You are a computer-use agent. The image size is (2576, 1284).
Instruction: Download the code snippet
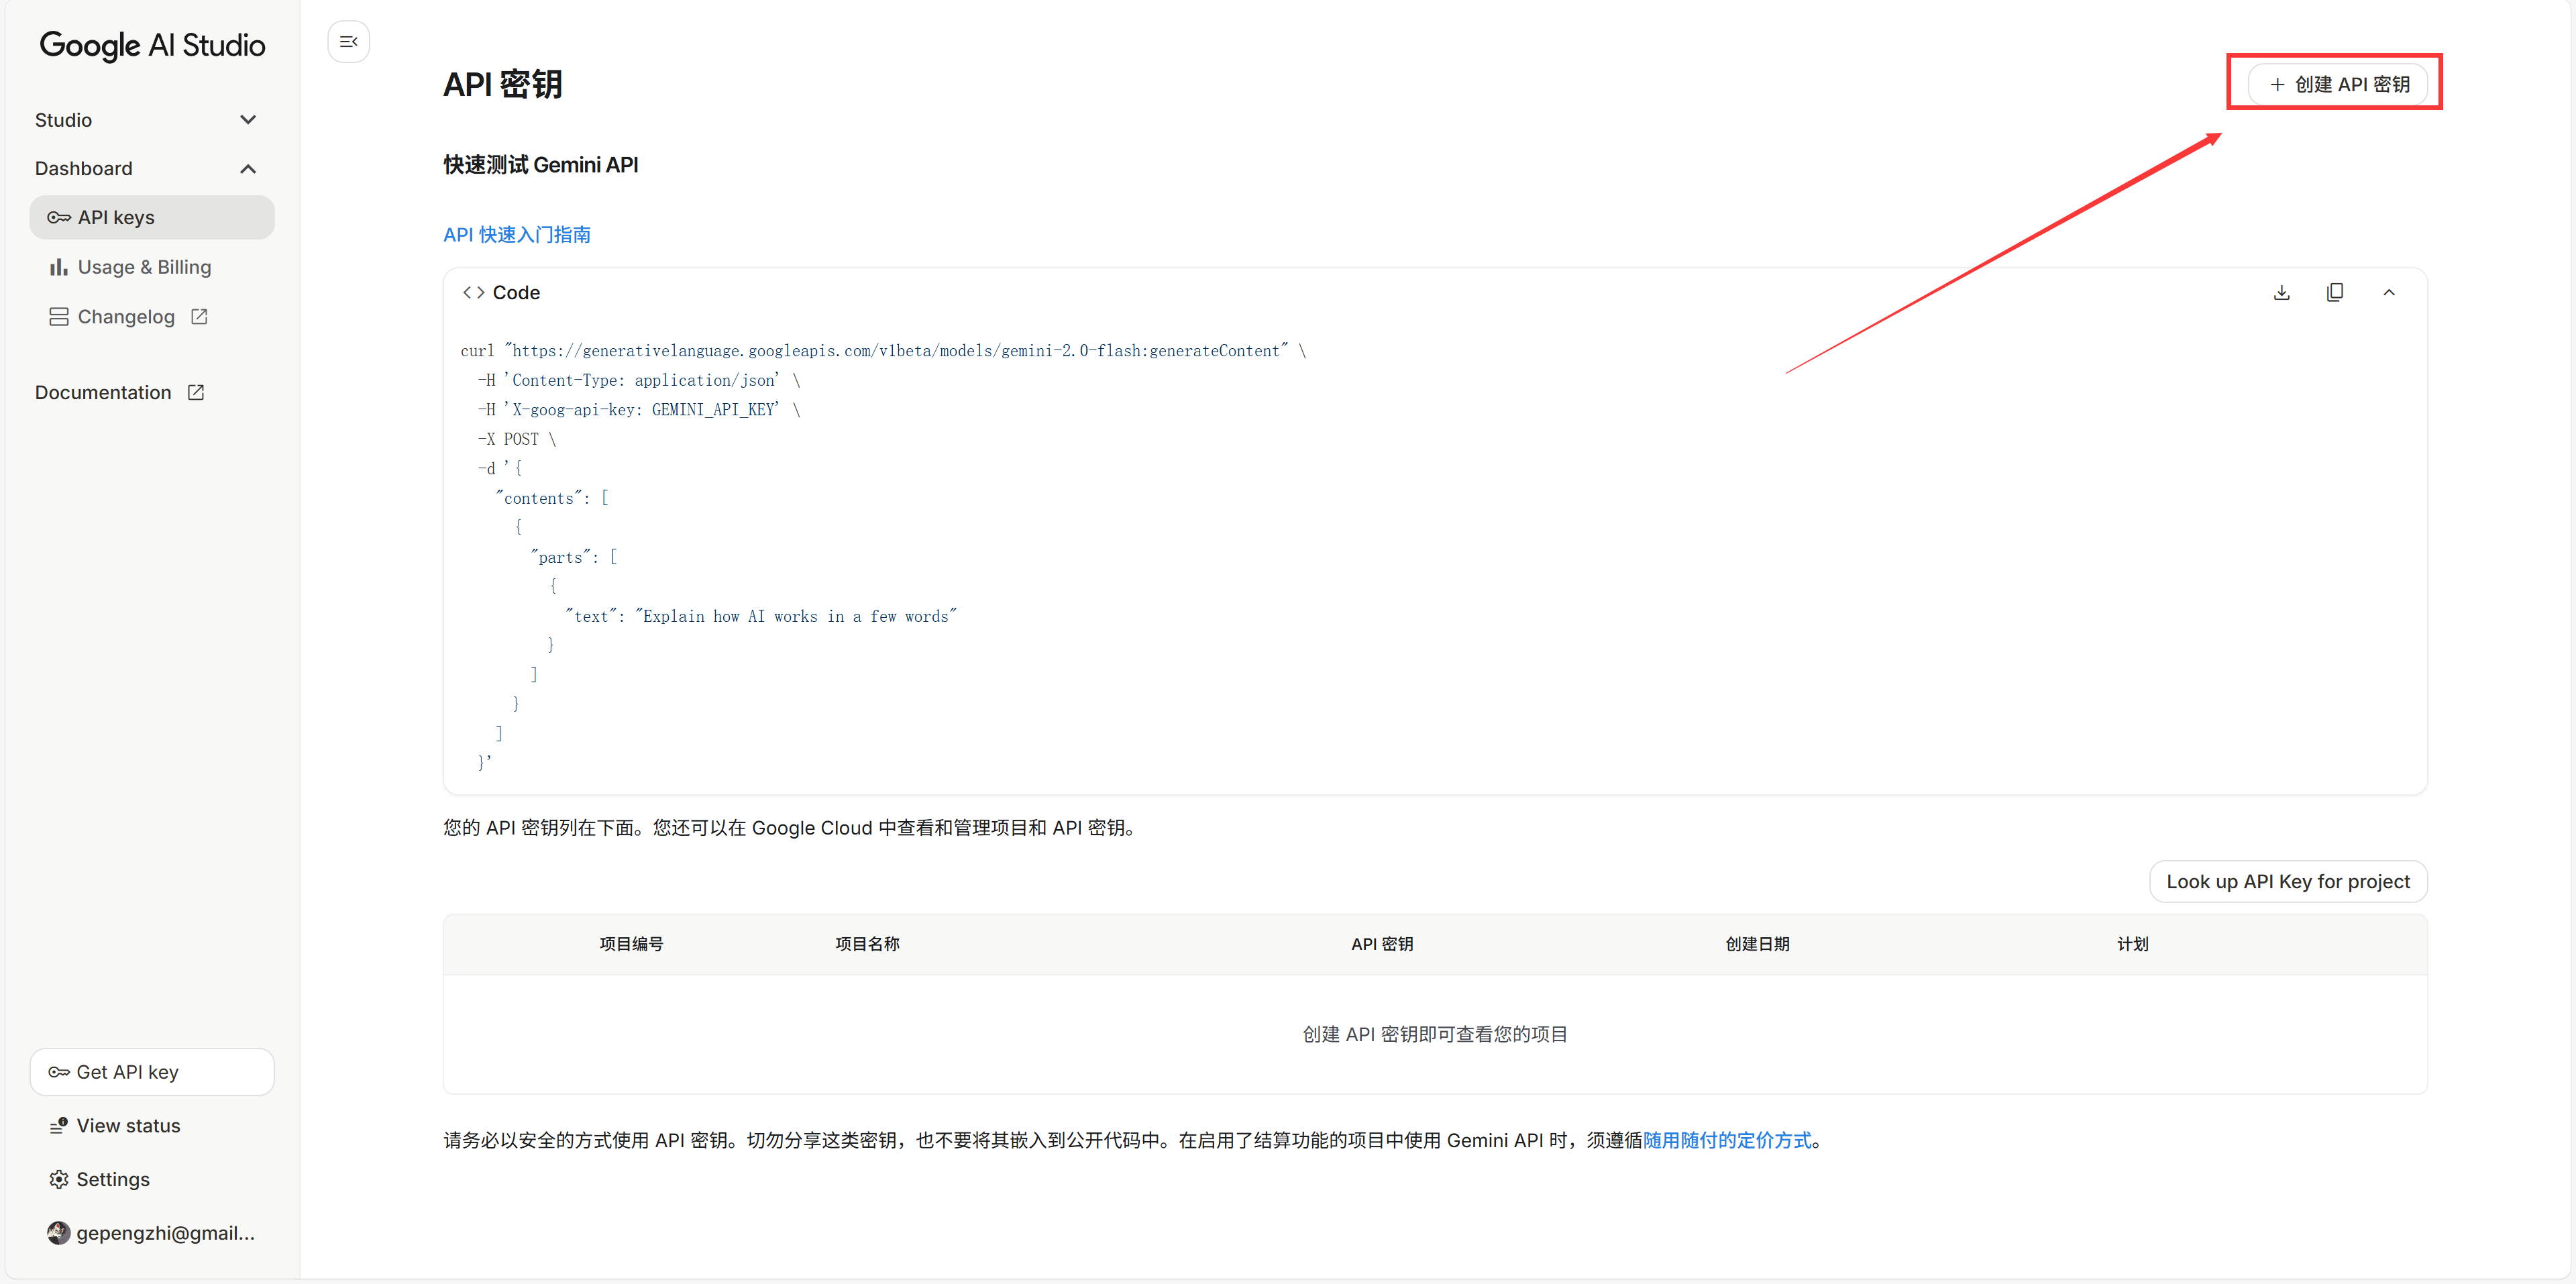pyautogui.click(x=2281, y=293)
